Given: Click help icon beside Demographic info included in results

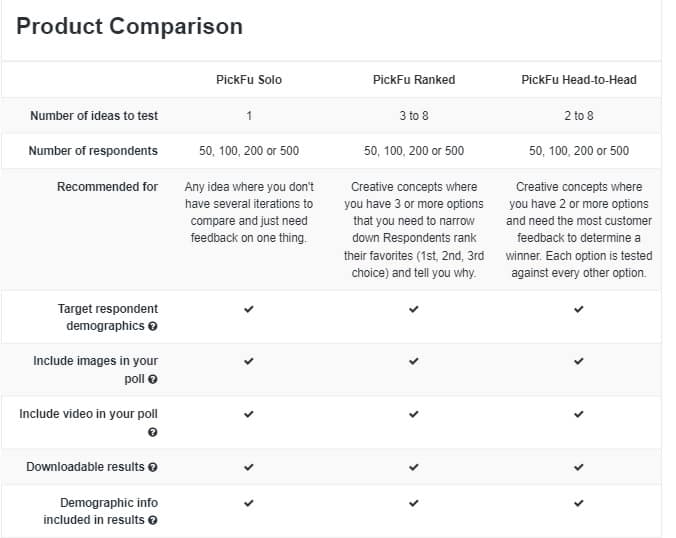Looking at the screenshot, I should 153,520.
